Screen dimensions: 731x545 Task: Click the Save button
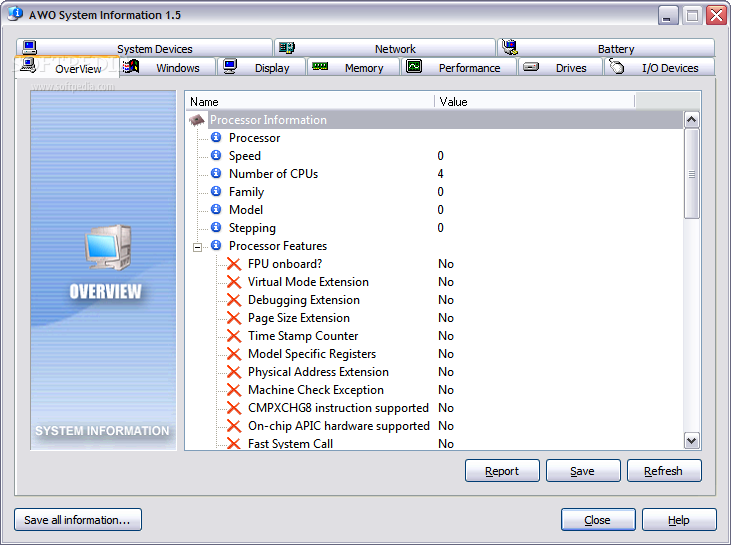583,471
